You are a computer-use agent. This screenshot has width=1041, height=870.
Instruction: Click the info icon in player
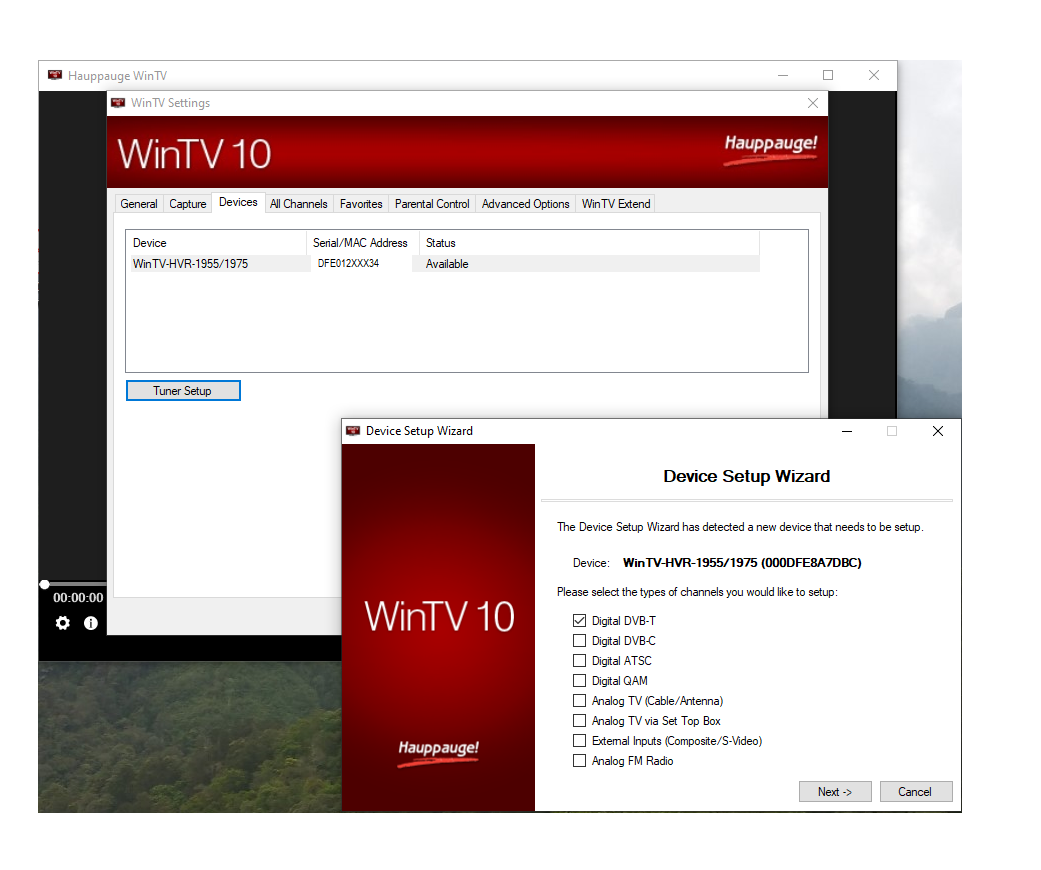(x=91, y=623)
